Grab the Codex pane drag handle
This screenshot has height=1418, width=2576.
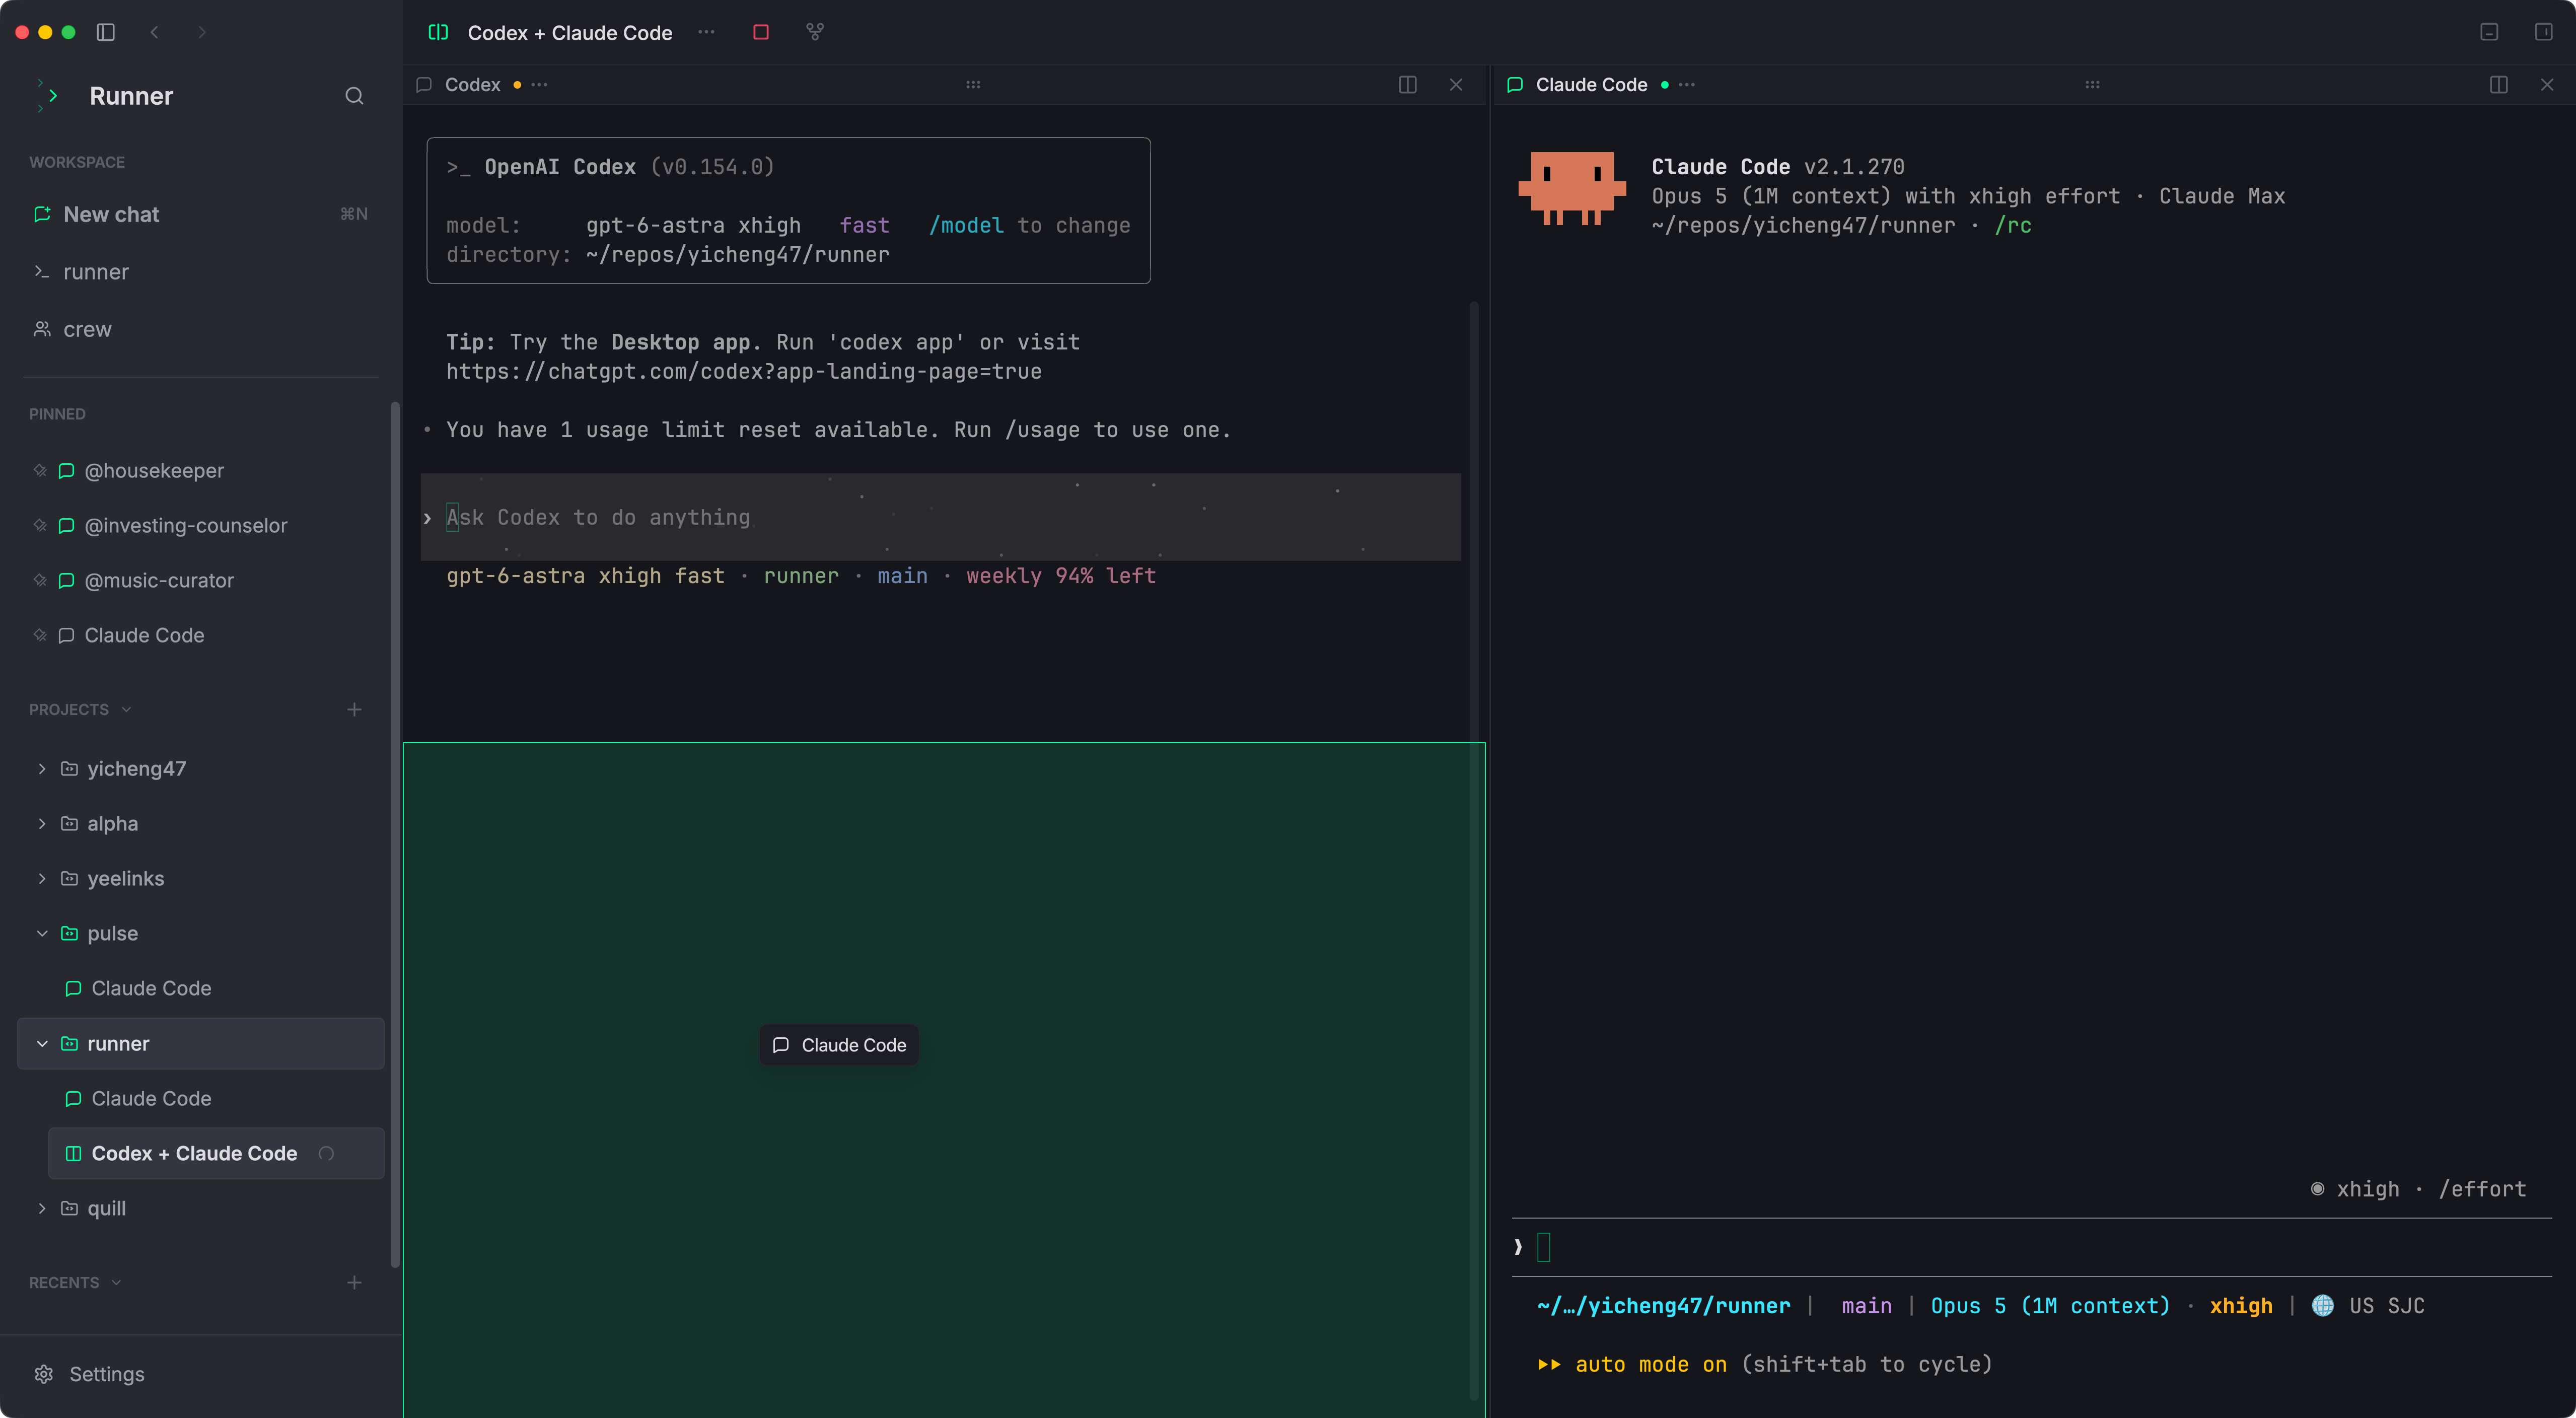(973, 85)
